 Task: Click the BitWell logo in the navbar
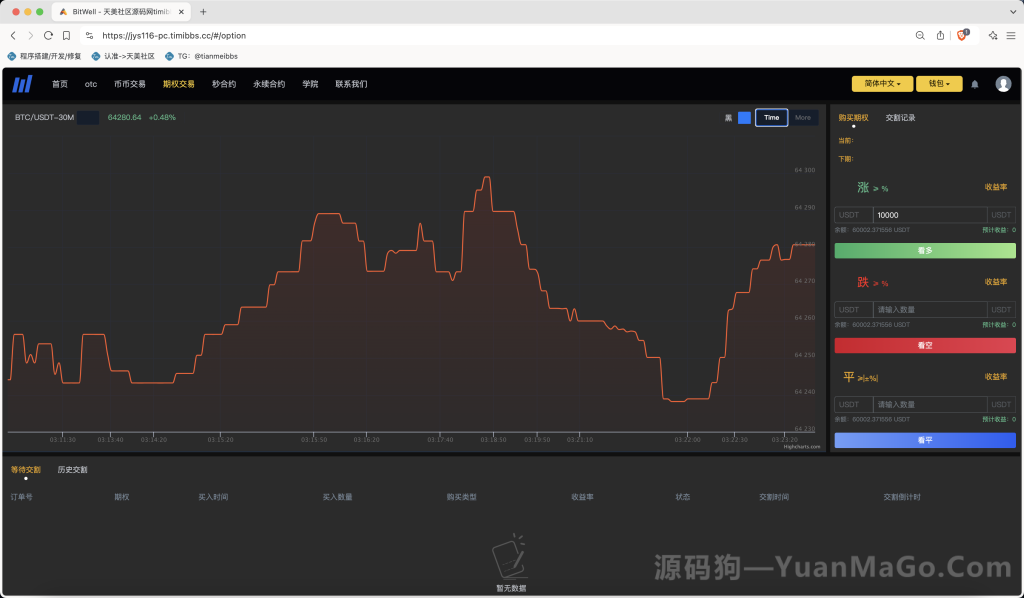[21, 84]
